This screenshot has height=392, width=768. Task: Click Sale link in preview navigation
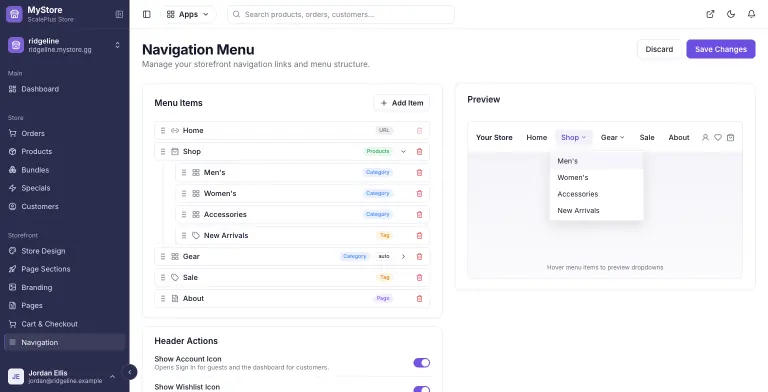(x=647, y=138)
